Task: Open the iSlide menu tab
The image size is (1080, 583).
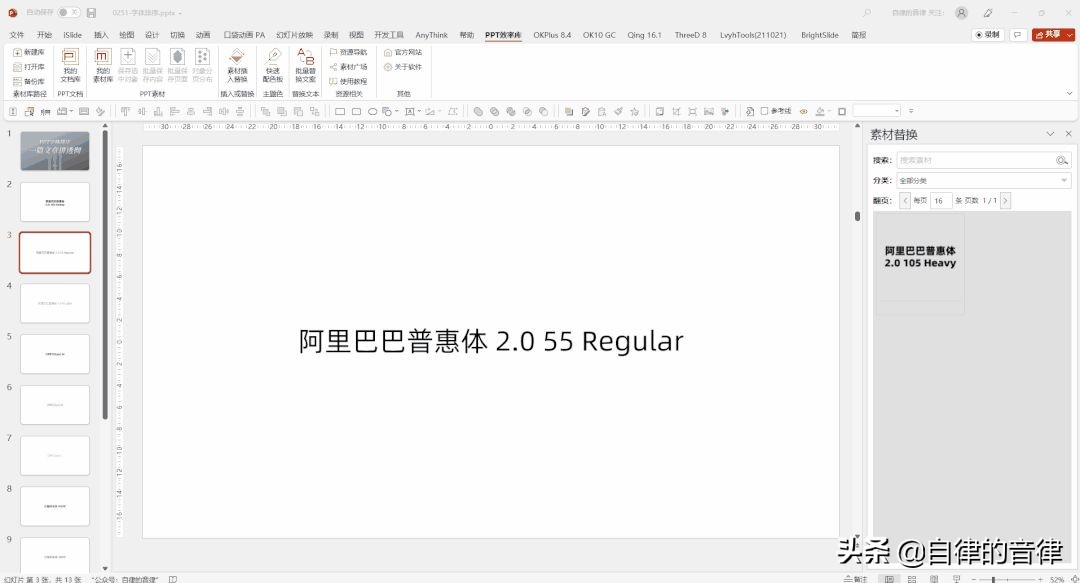Action: click(72, 34)
